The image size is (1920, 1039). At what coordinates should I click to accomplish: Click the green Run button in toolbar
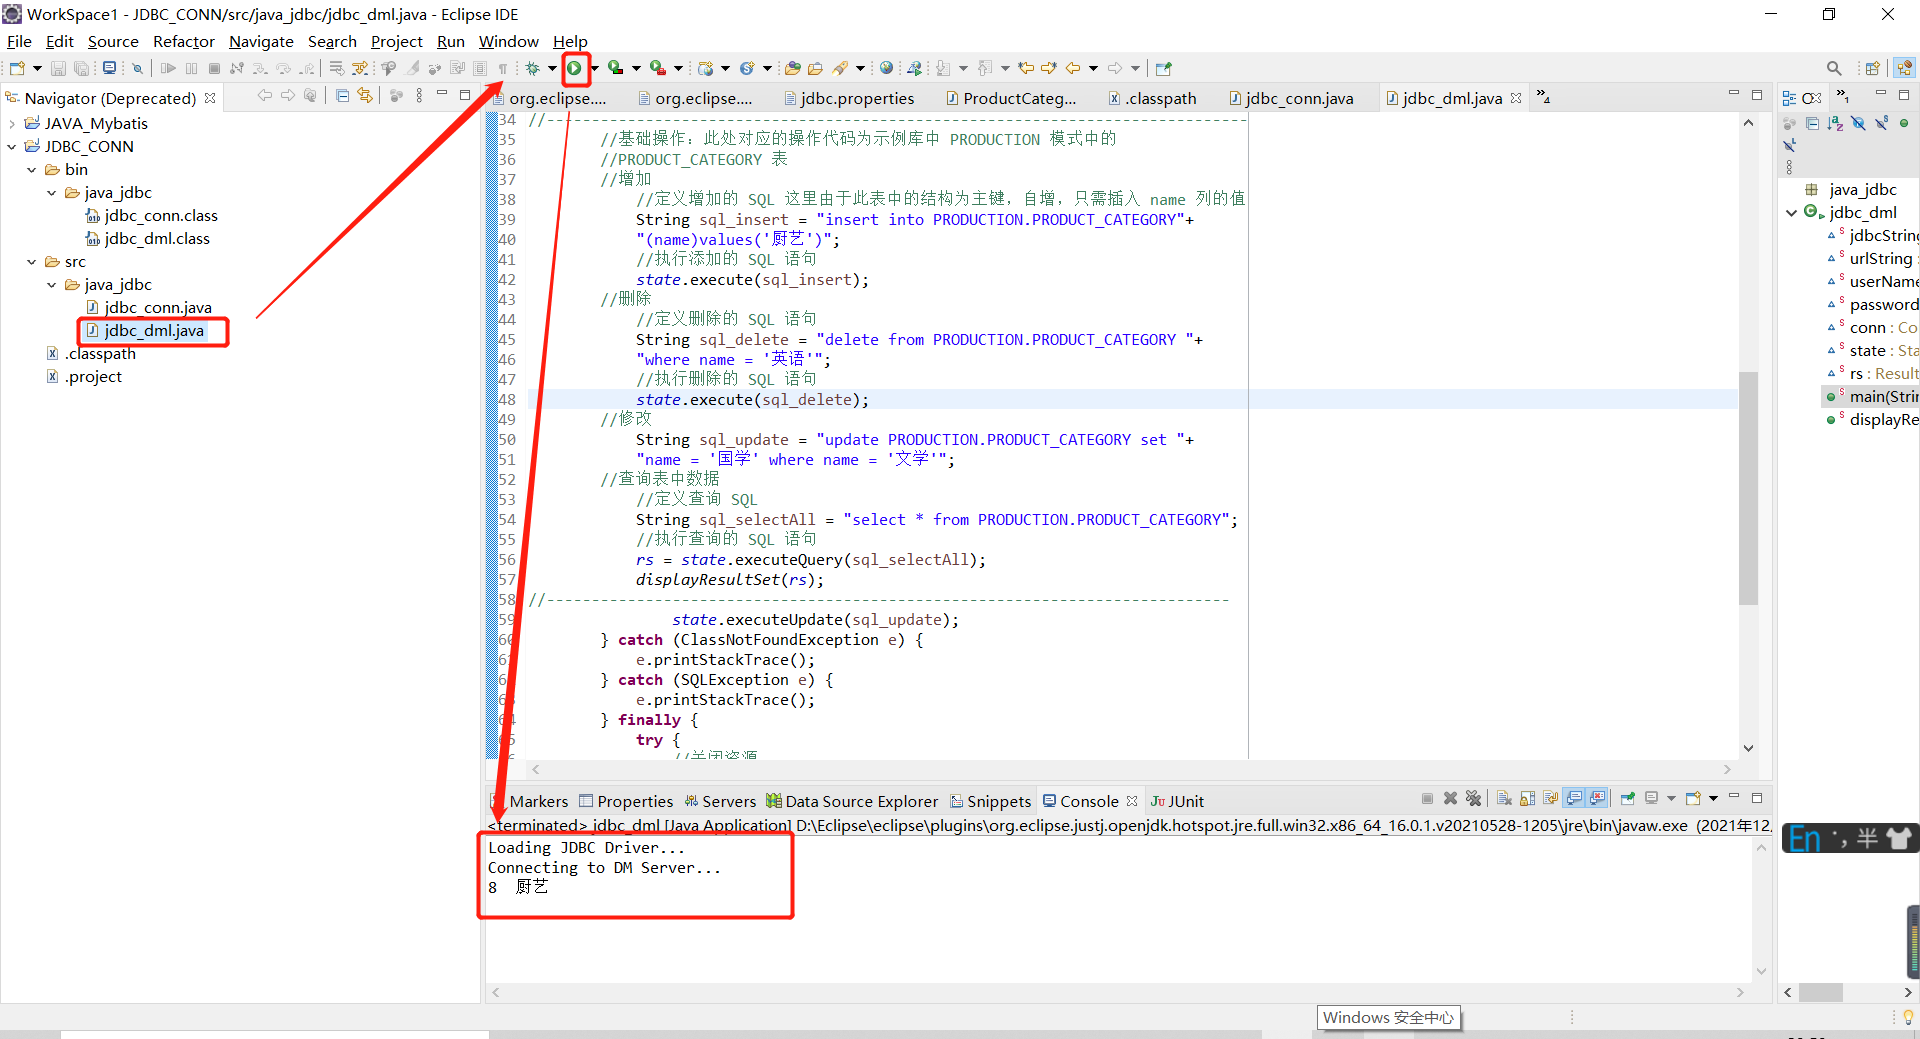tap(575, 68)
